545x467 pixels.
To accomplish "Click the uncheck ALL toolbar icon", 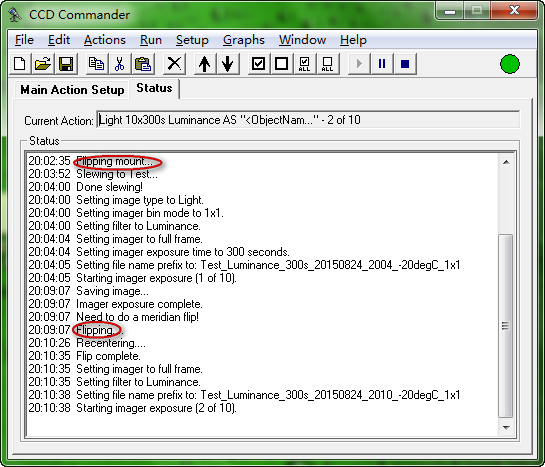I will [x=327, y=64].
